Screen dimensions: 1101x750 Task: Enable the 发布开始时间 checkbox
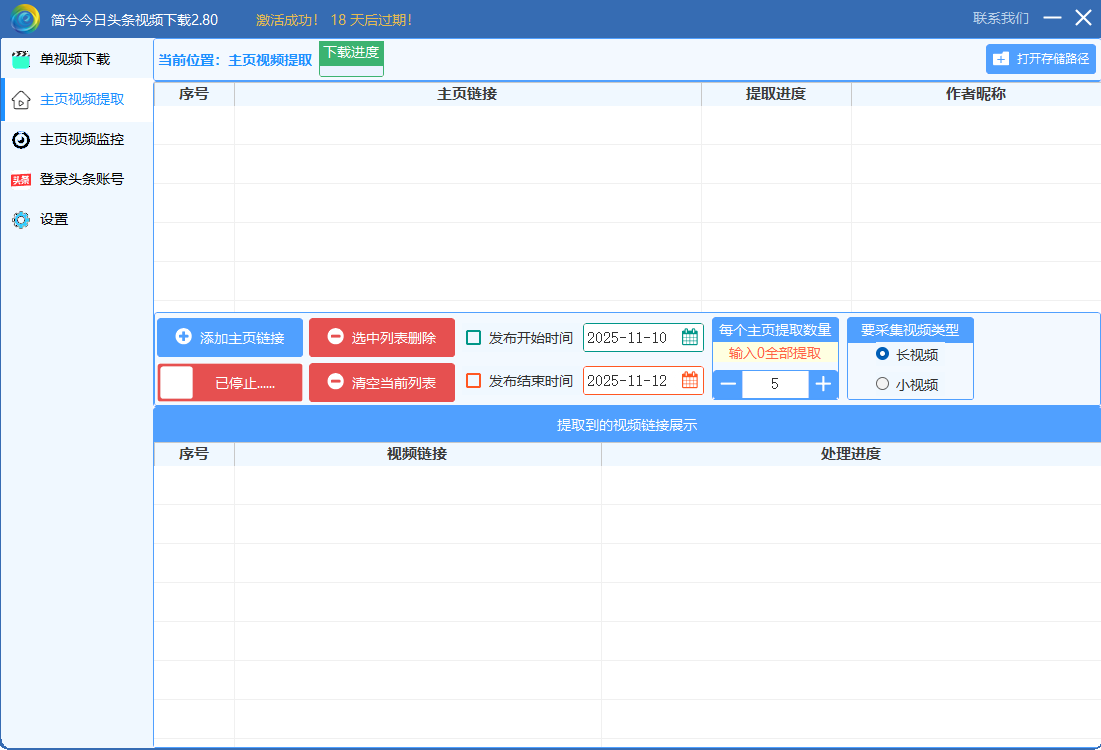click(x=474, y=338)
